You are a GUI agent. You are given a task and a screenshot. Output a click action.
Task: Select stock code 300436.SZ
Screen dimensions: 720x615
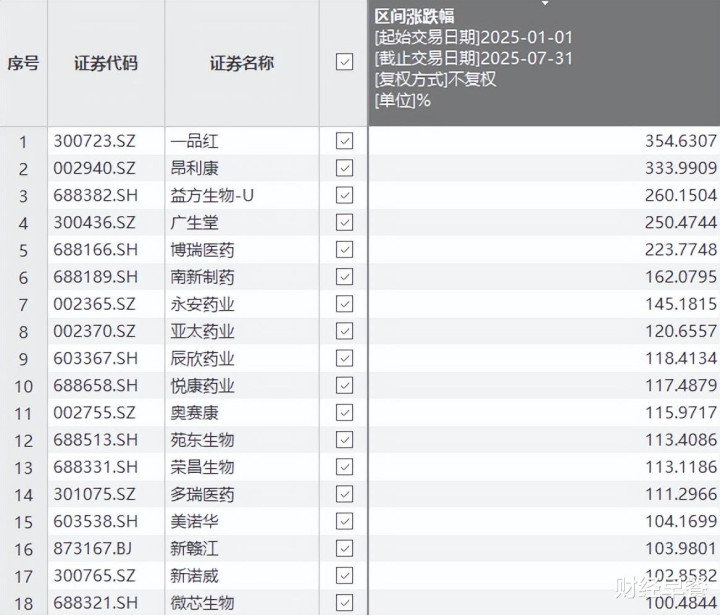[x=95, y=222]
